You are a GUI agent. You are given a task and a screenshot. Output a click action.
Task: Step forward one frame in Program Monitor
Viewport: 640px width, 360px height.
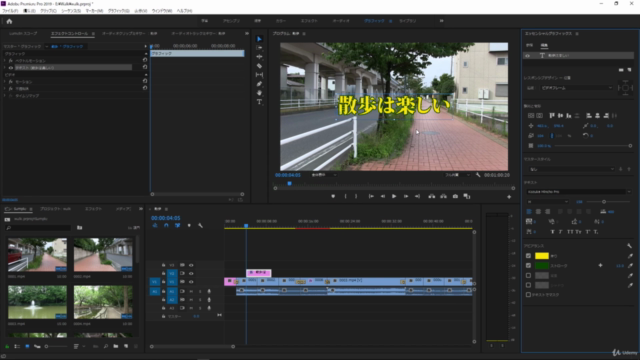[x=406, y=196]
